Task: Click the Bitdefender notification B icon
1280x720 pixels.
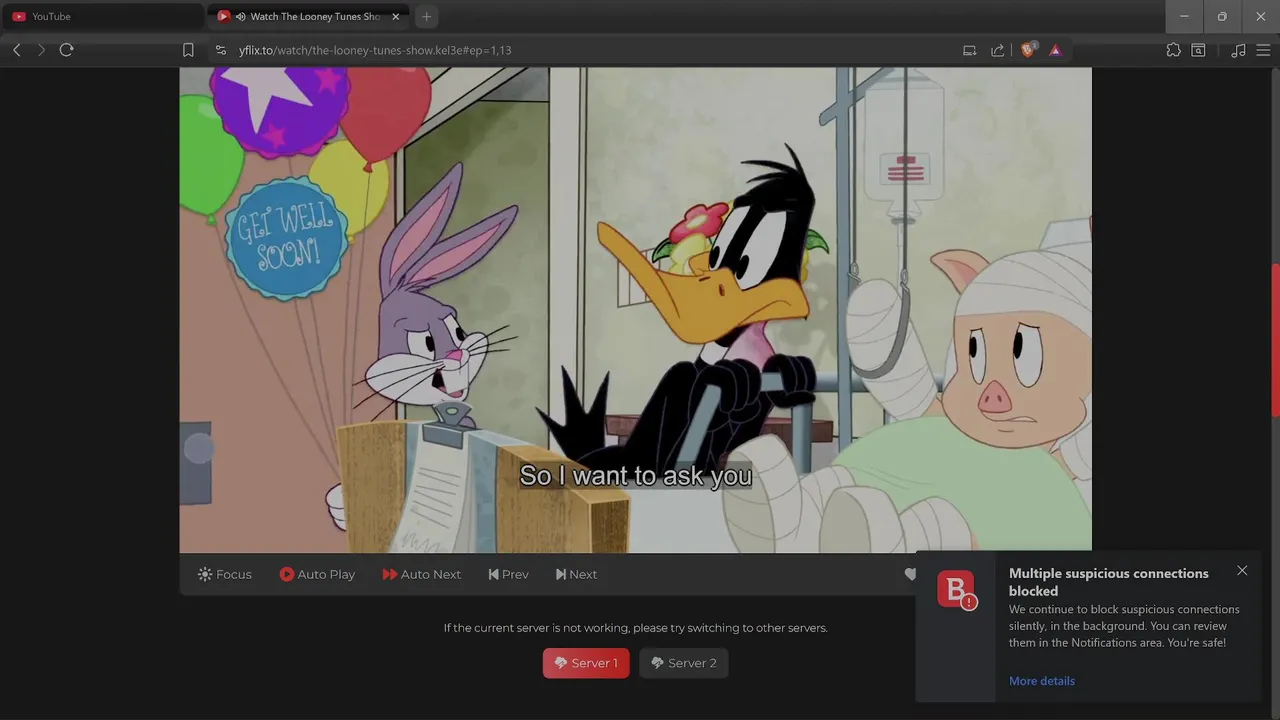Action: (956, 589)
